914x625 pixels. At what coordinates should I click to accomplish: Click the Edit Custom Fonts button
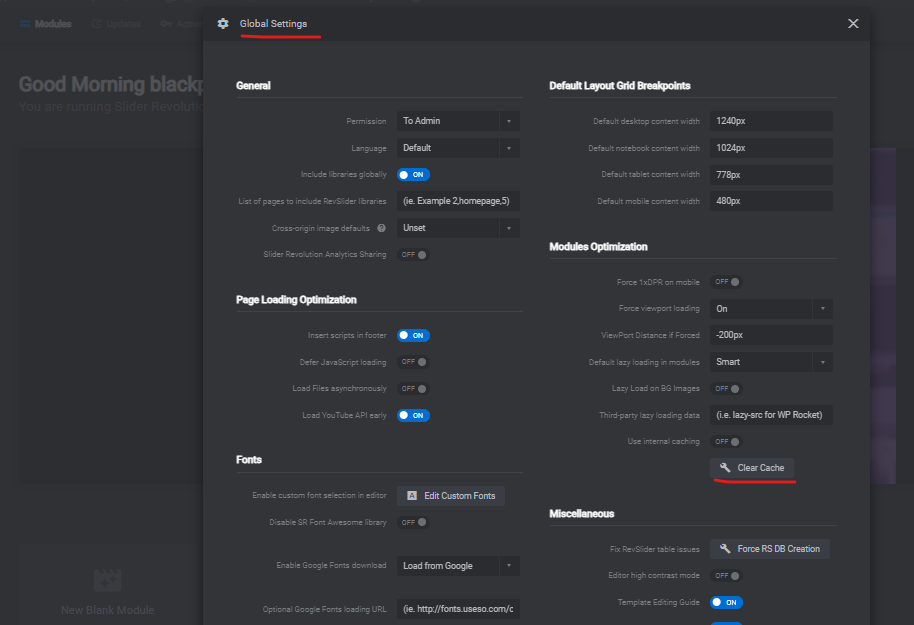[x=451, y=496]
